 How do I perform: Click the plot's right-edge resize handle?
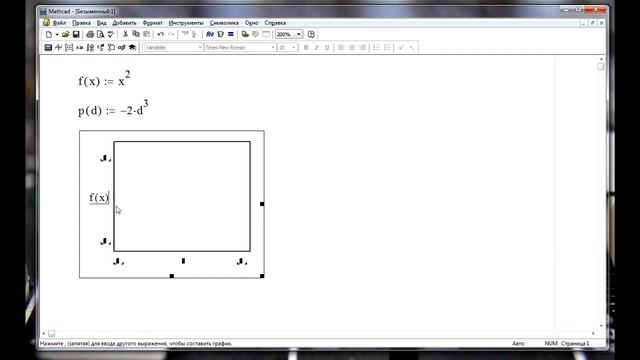click(x=262, y=204)
